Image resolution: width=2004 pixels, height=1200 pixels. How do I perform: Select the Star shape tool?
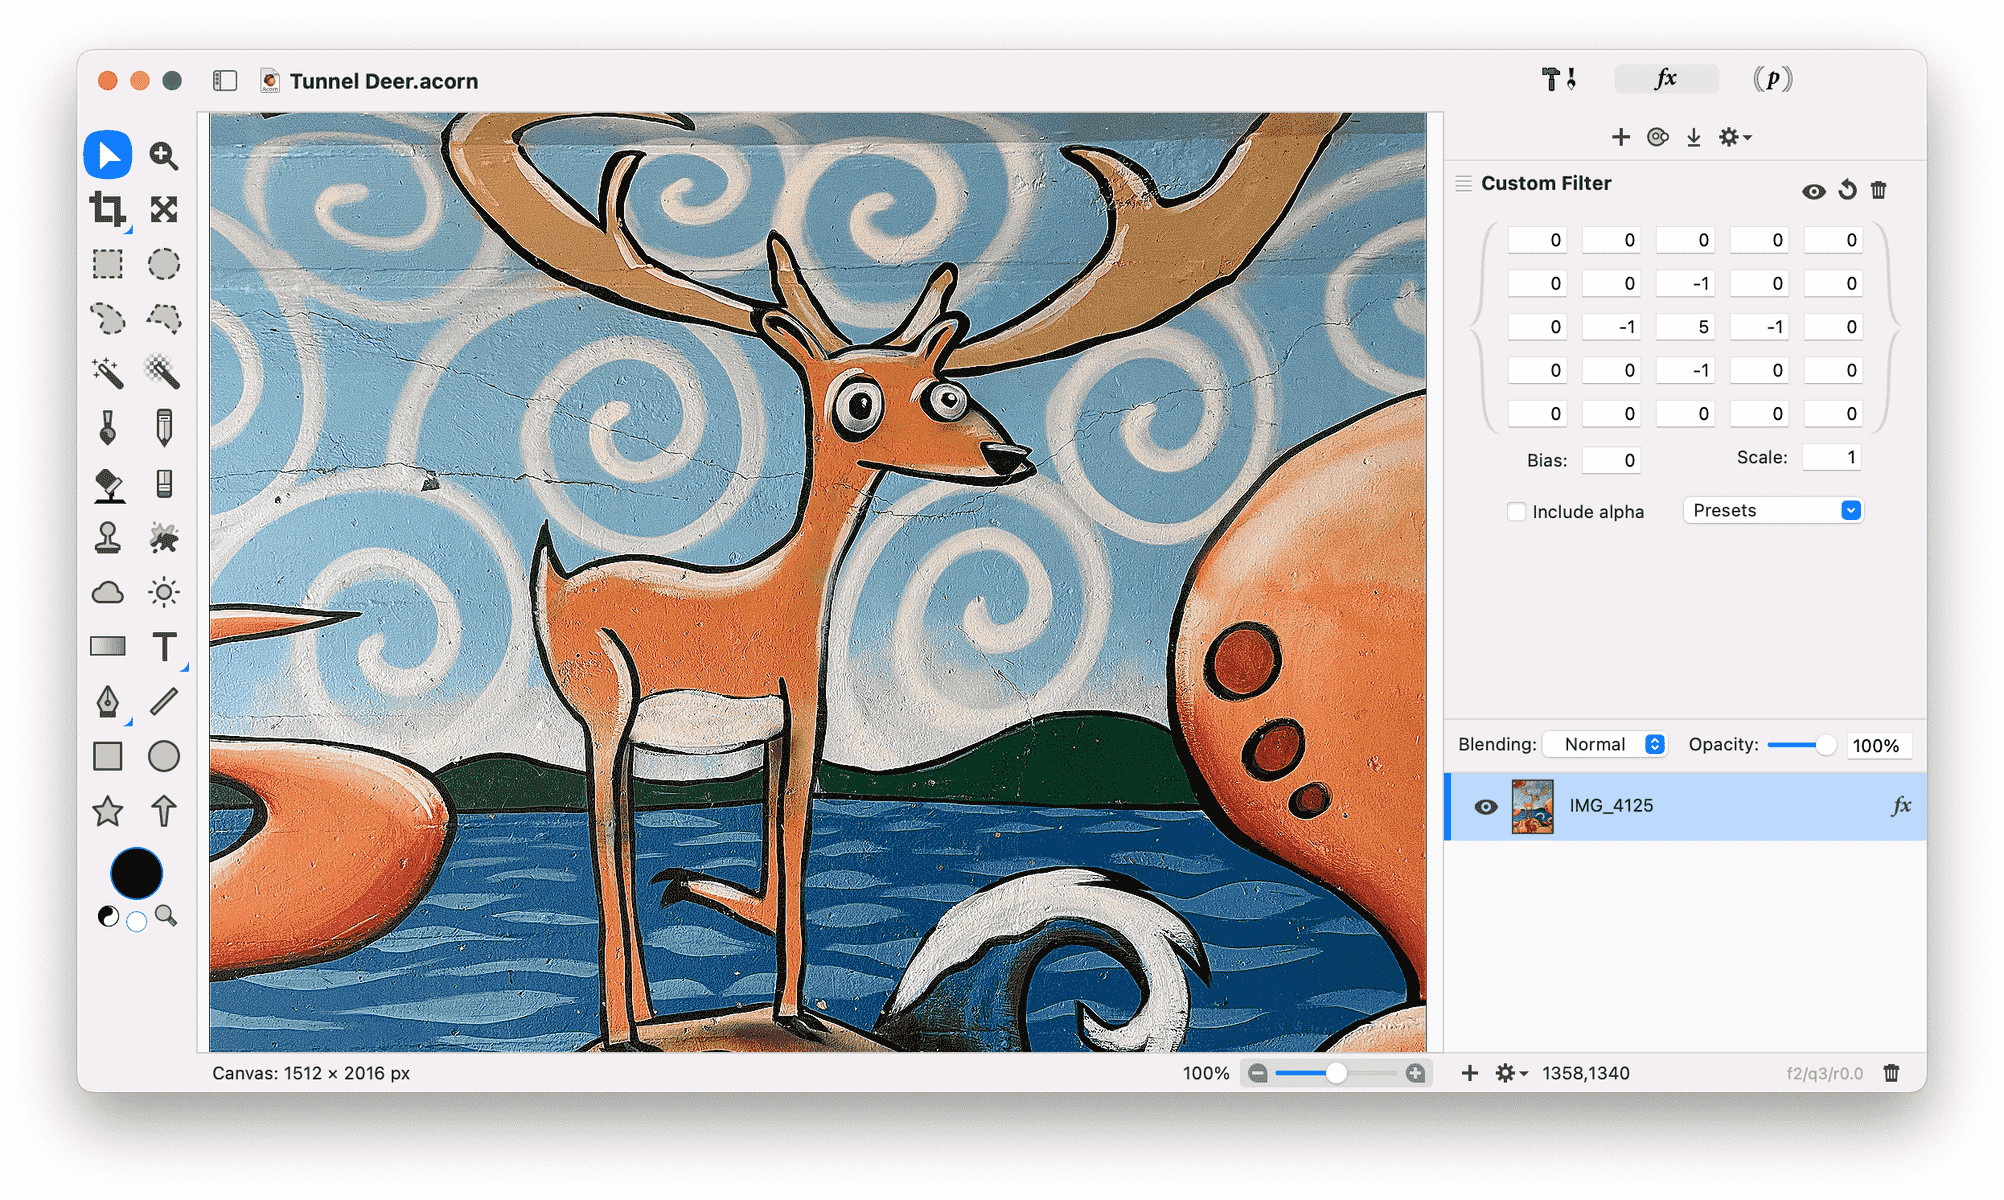[108, 811]
